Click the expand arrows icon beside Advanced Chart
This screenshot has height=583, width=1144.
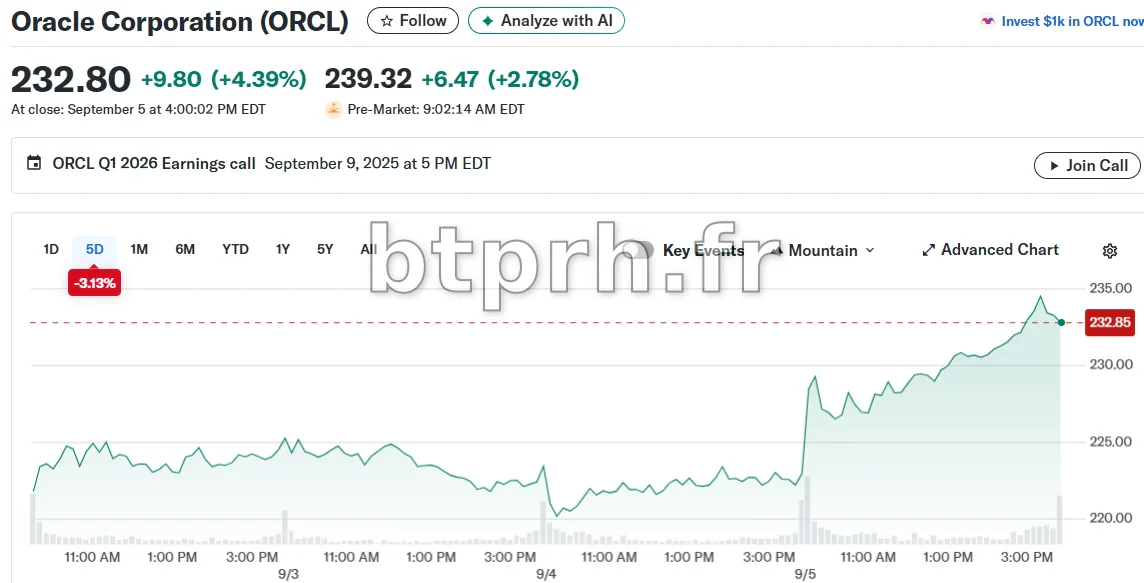[928, 250]
